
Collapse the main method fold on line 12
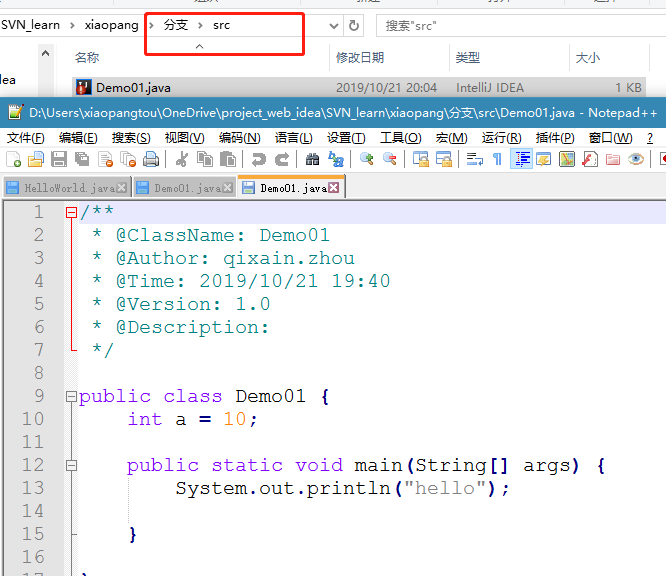click(71, 466)
